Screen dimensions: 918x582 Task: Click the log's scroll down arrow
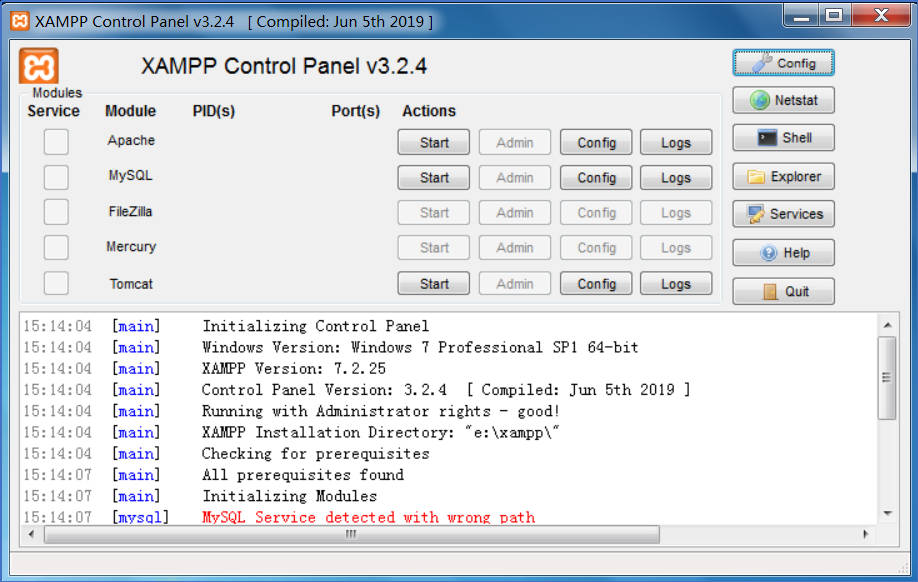click(x=888, y=513)
